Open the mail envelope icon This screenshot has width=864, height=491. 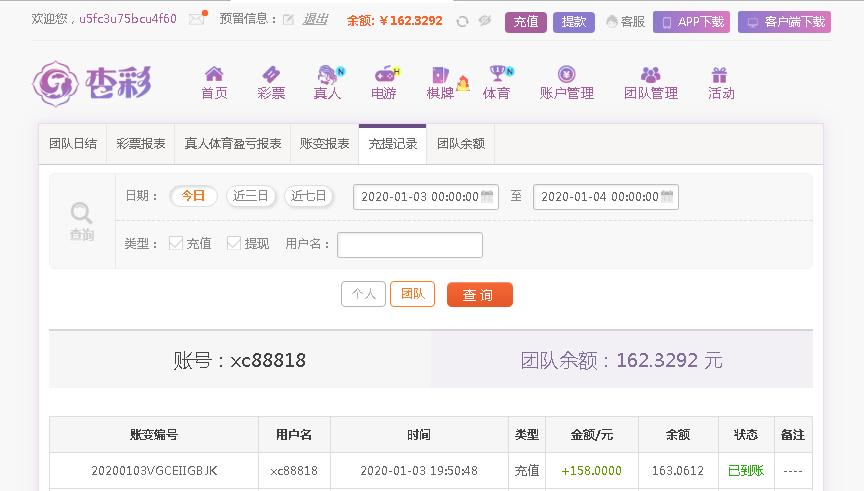tap(197, 19)
